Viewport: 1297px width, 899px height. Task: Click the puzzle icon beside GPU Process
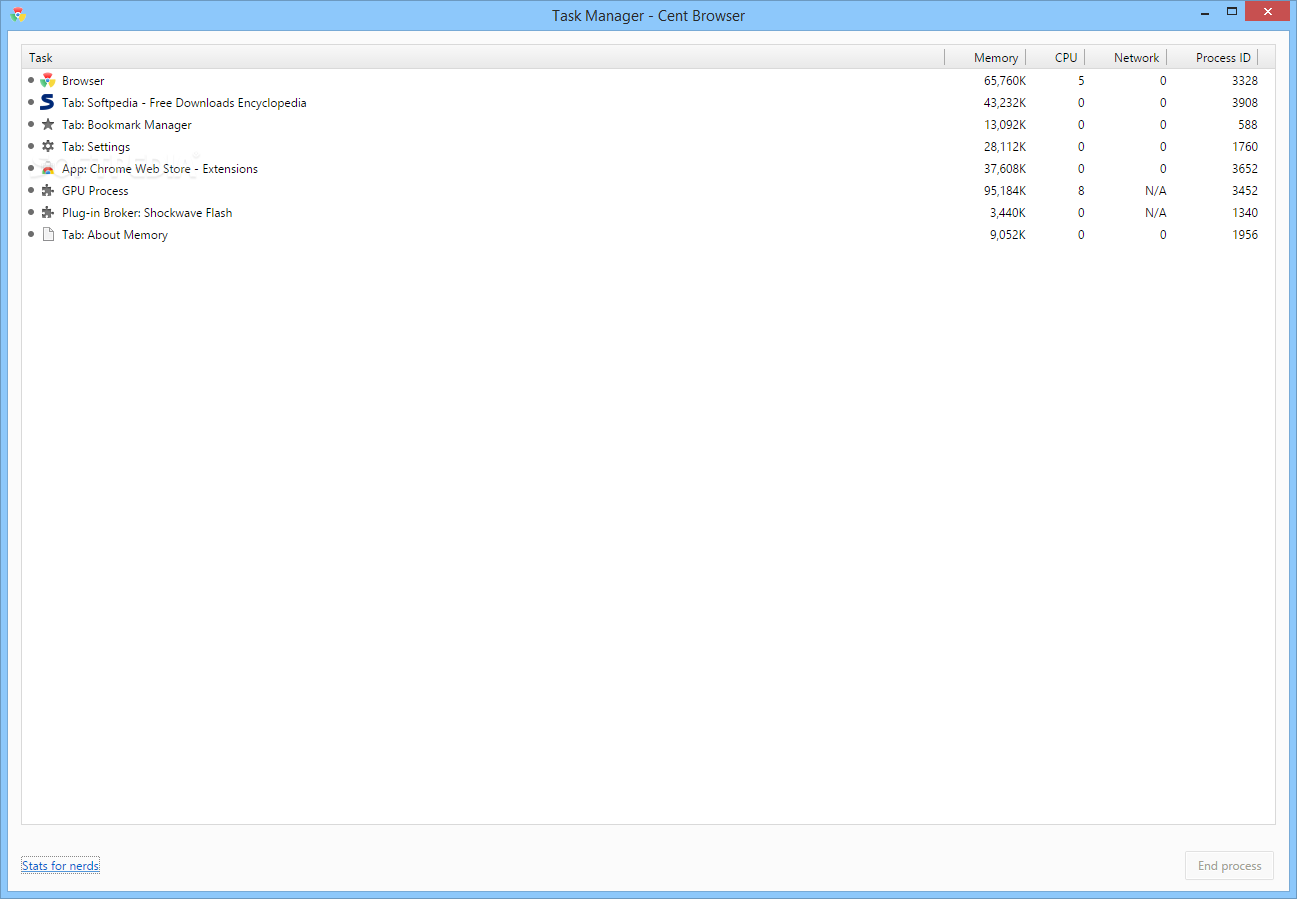point(47,191)
